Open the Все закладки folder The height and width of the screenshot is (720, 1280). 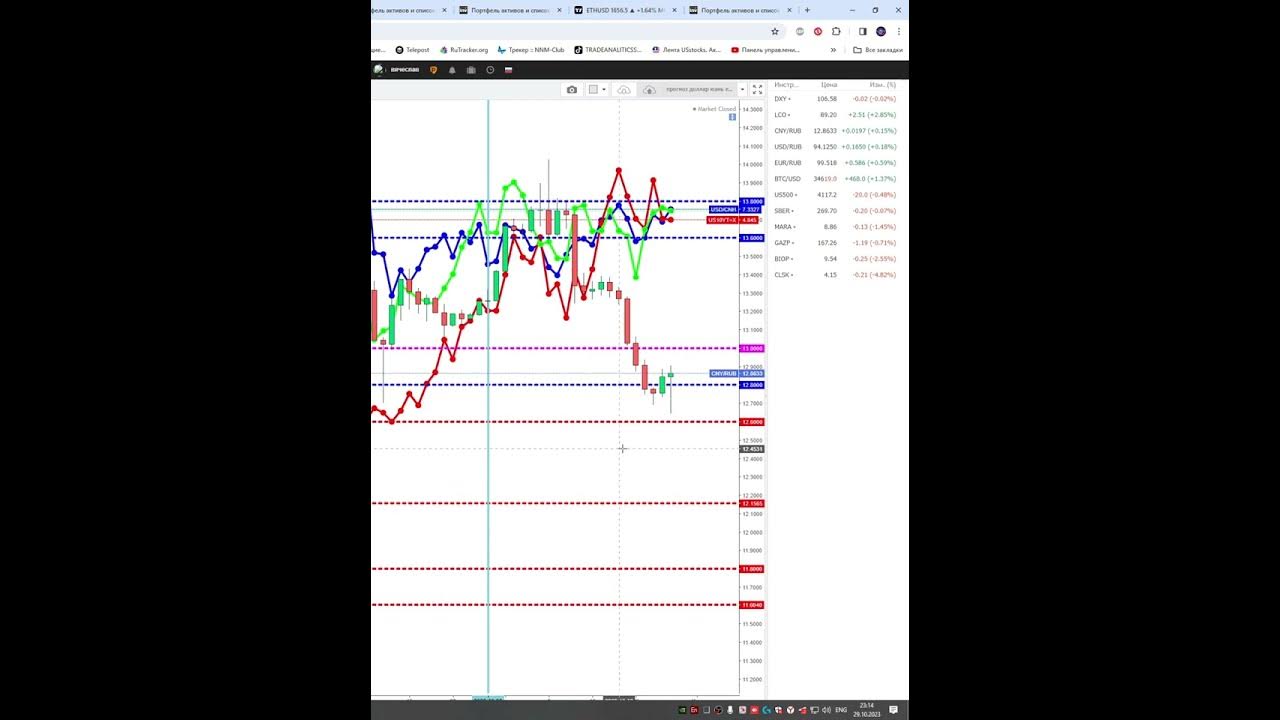(x=878, y=49)
